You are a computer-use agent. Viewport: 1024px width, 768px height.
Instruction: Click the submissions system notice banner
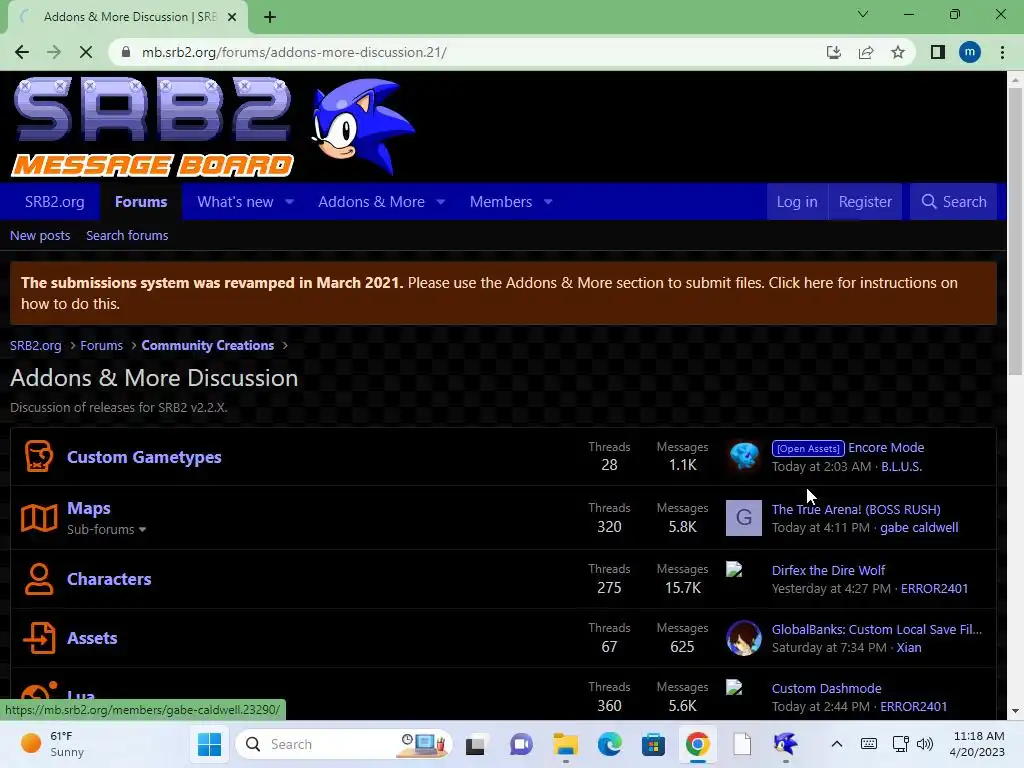click(x=503, y=293)
